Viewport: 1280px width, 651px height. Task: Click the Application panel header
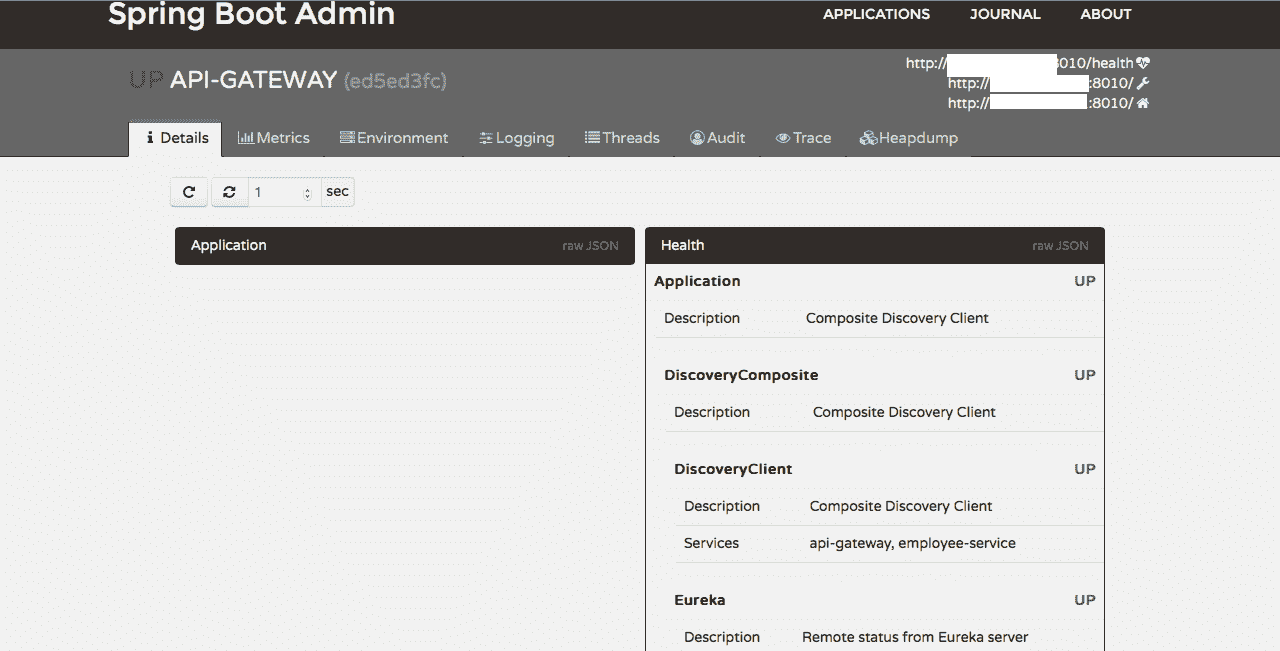[405, 246]
